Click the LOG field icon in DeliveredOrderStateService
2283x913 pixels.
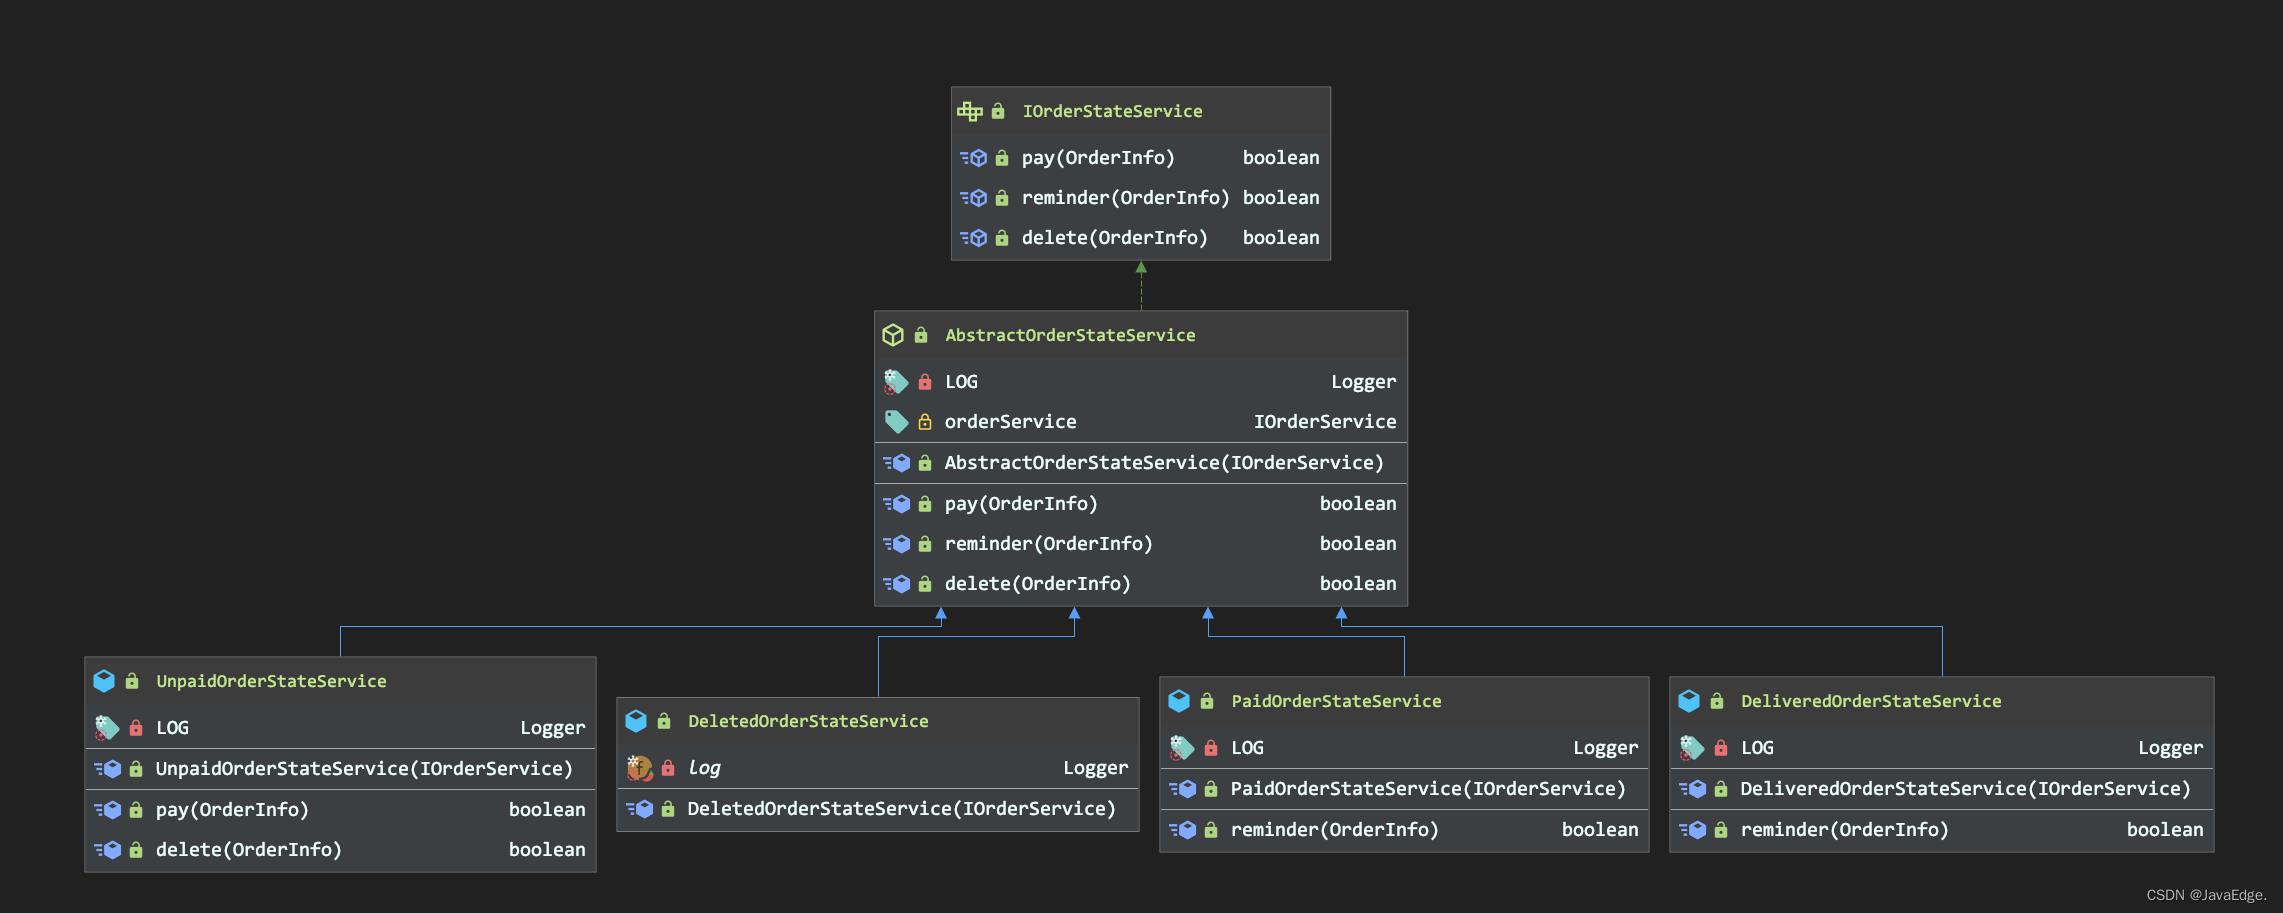[1692, 748]
